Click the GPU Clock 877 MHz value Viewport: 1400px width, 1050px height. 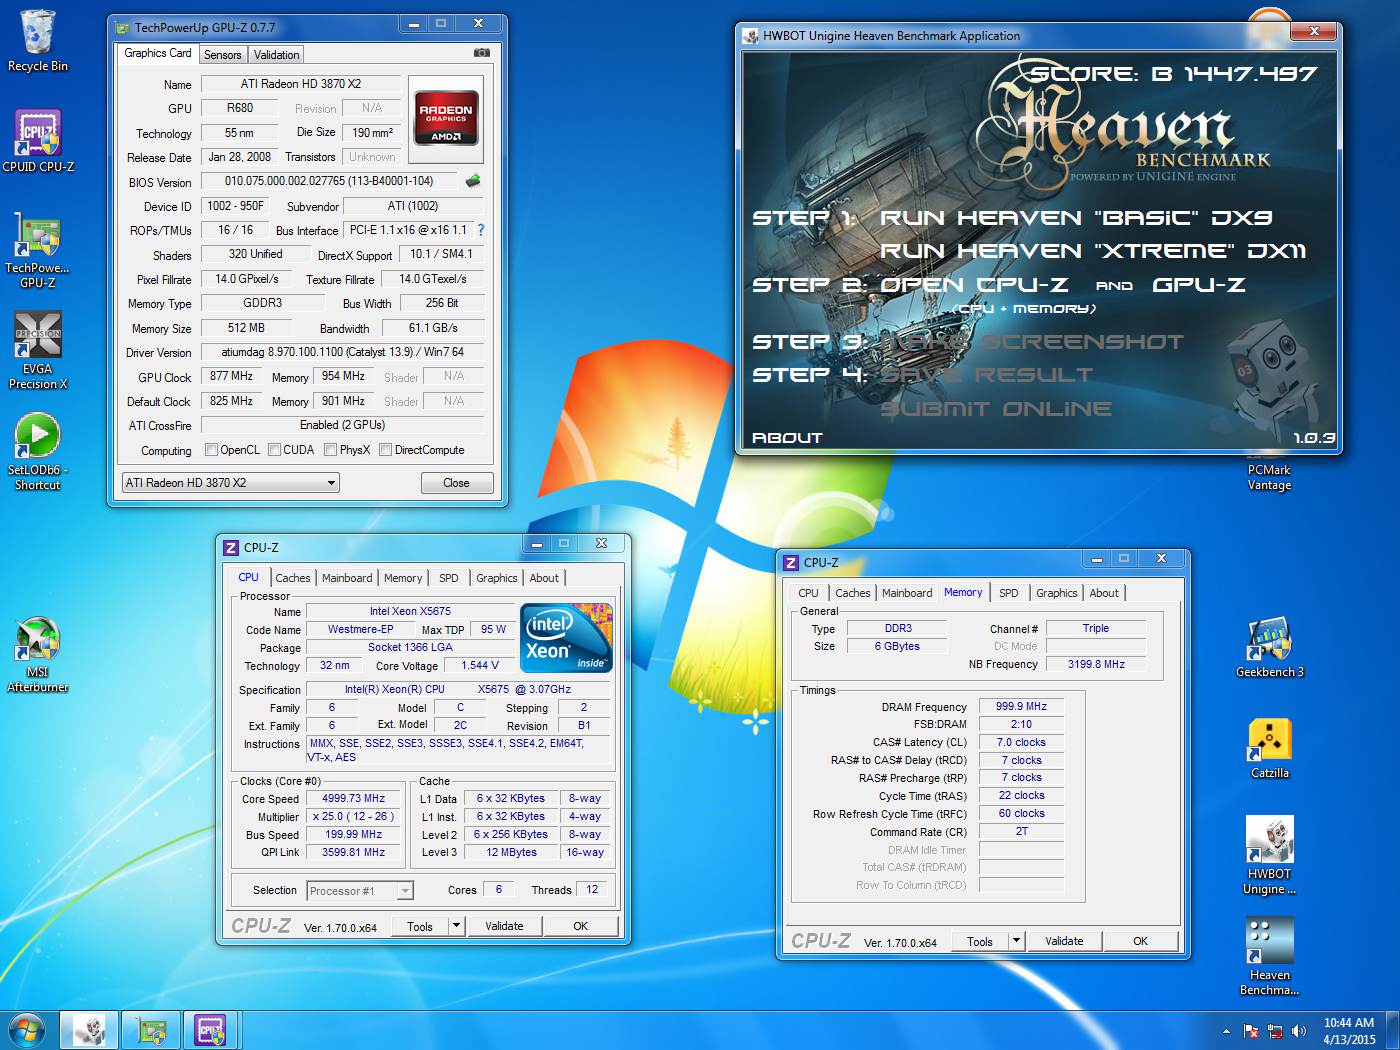(231, 376)
